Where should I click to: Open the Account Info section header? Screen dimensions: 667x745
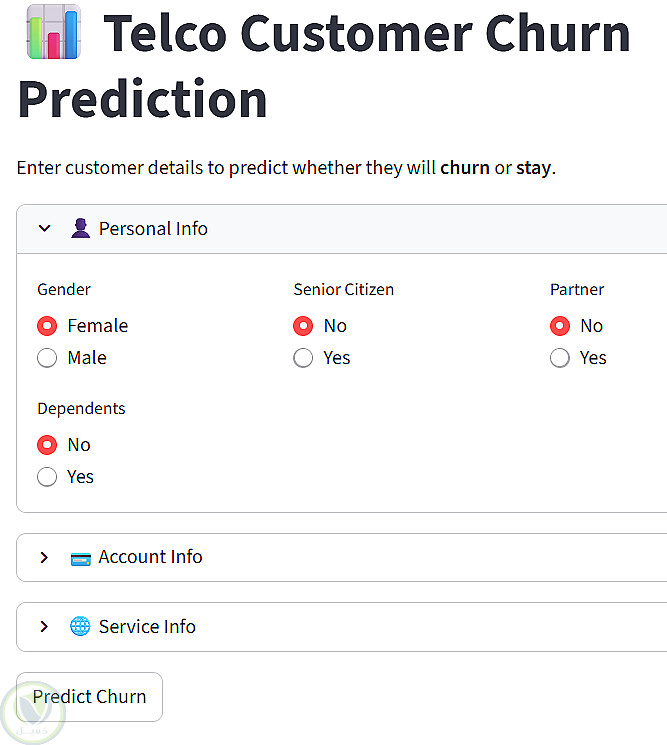coord(150,557)
